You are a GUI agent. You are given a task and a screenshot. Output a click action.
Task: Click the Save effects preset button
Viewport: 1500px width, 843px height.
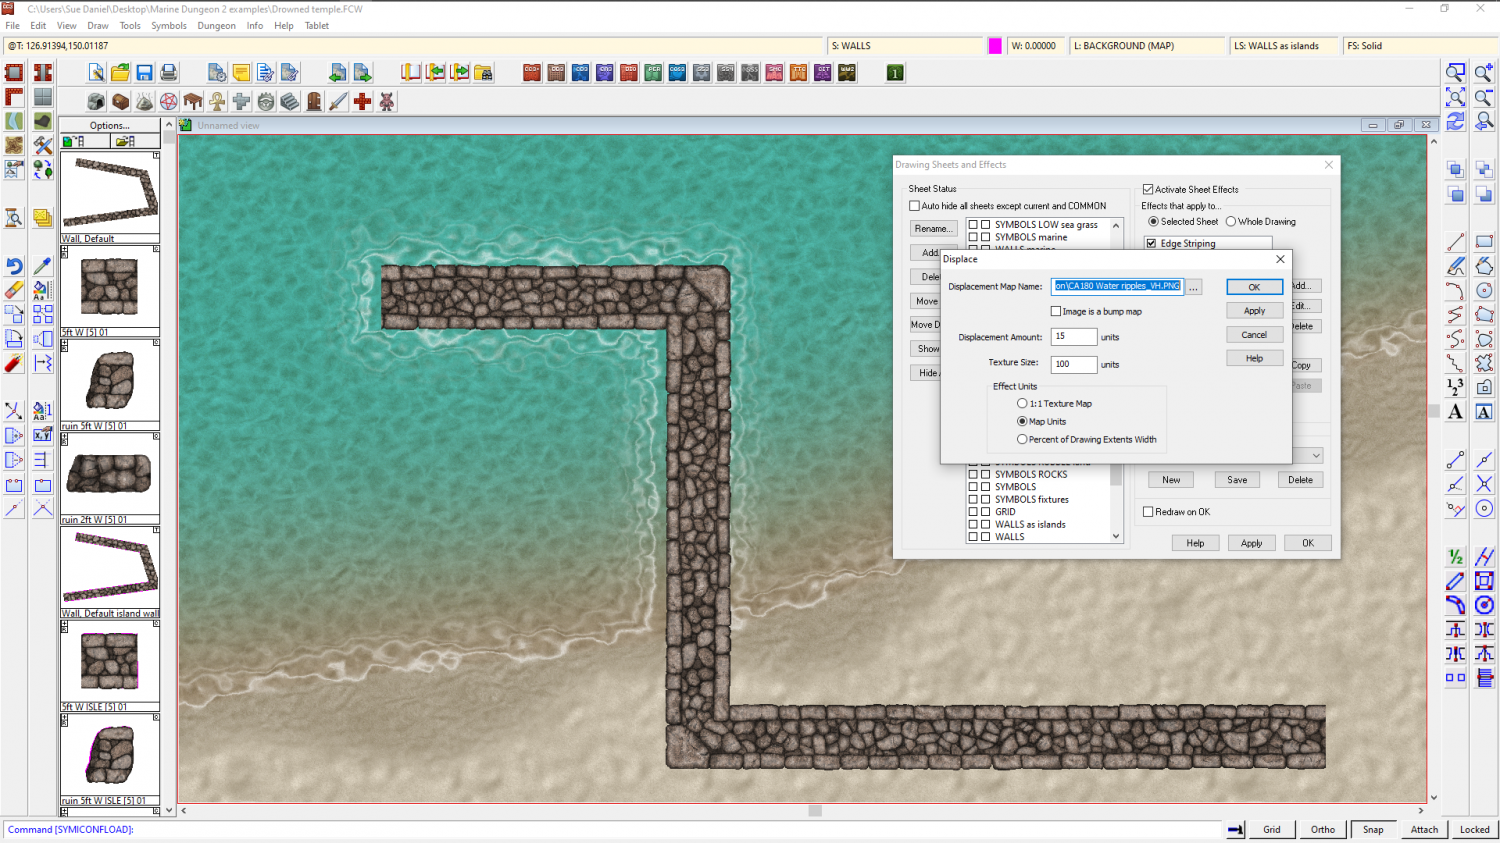coord(1237,480)
